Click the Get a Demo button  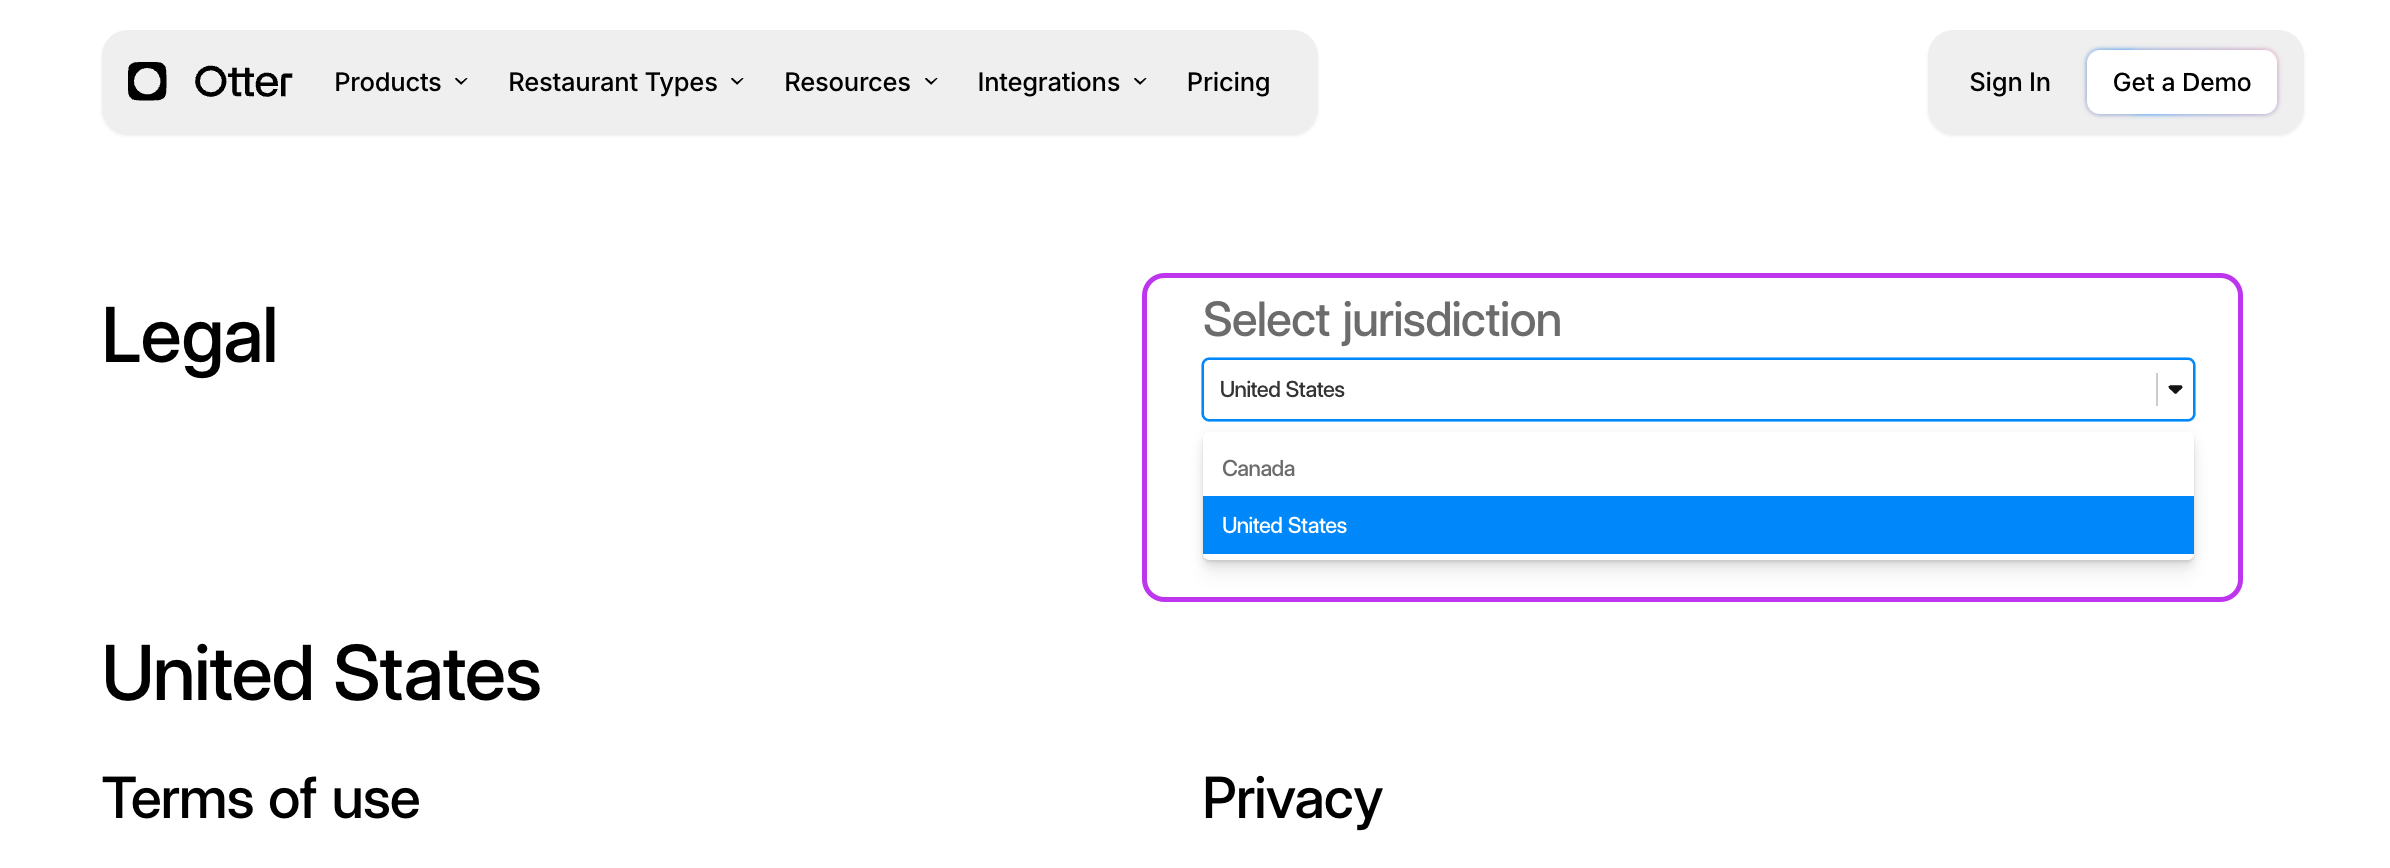2181,82
